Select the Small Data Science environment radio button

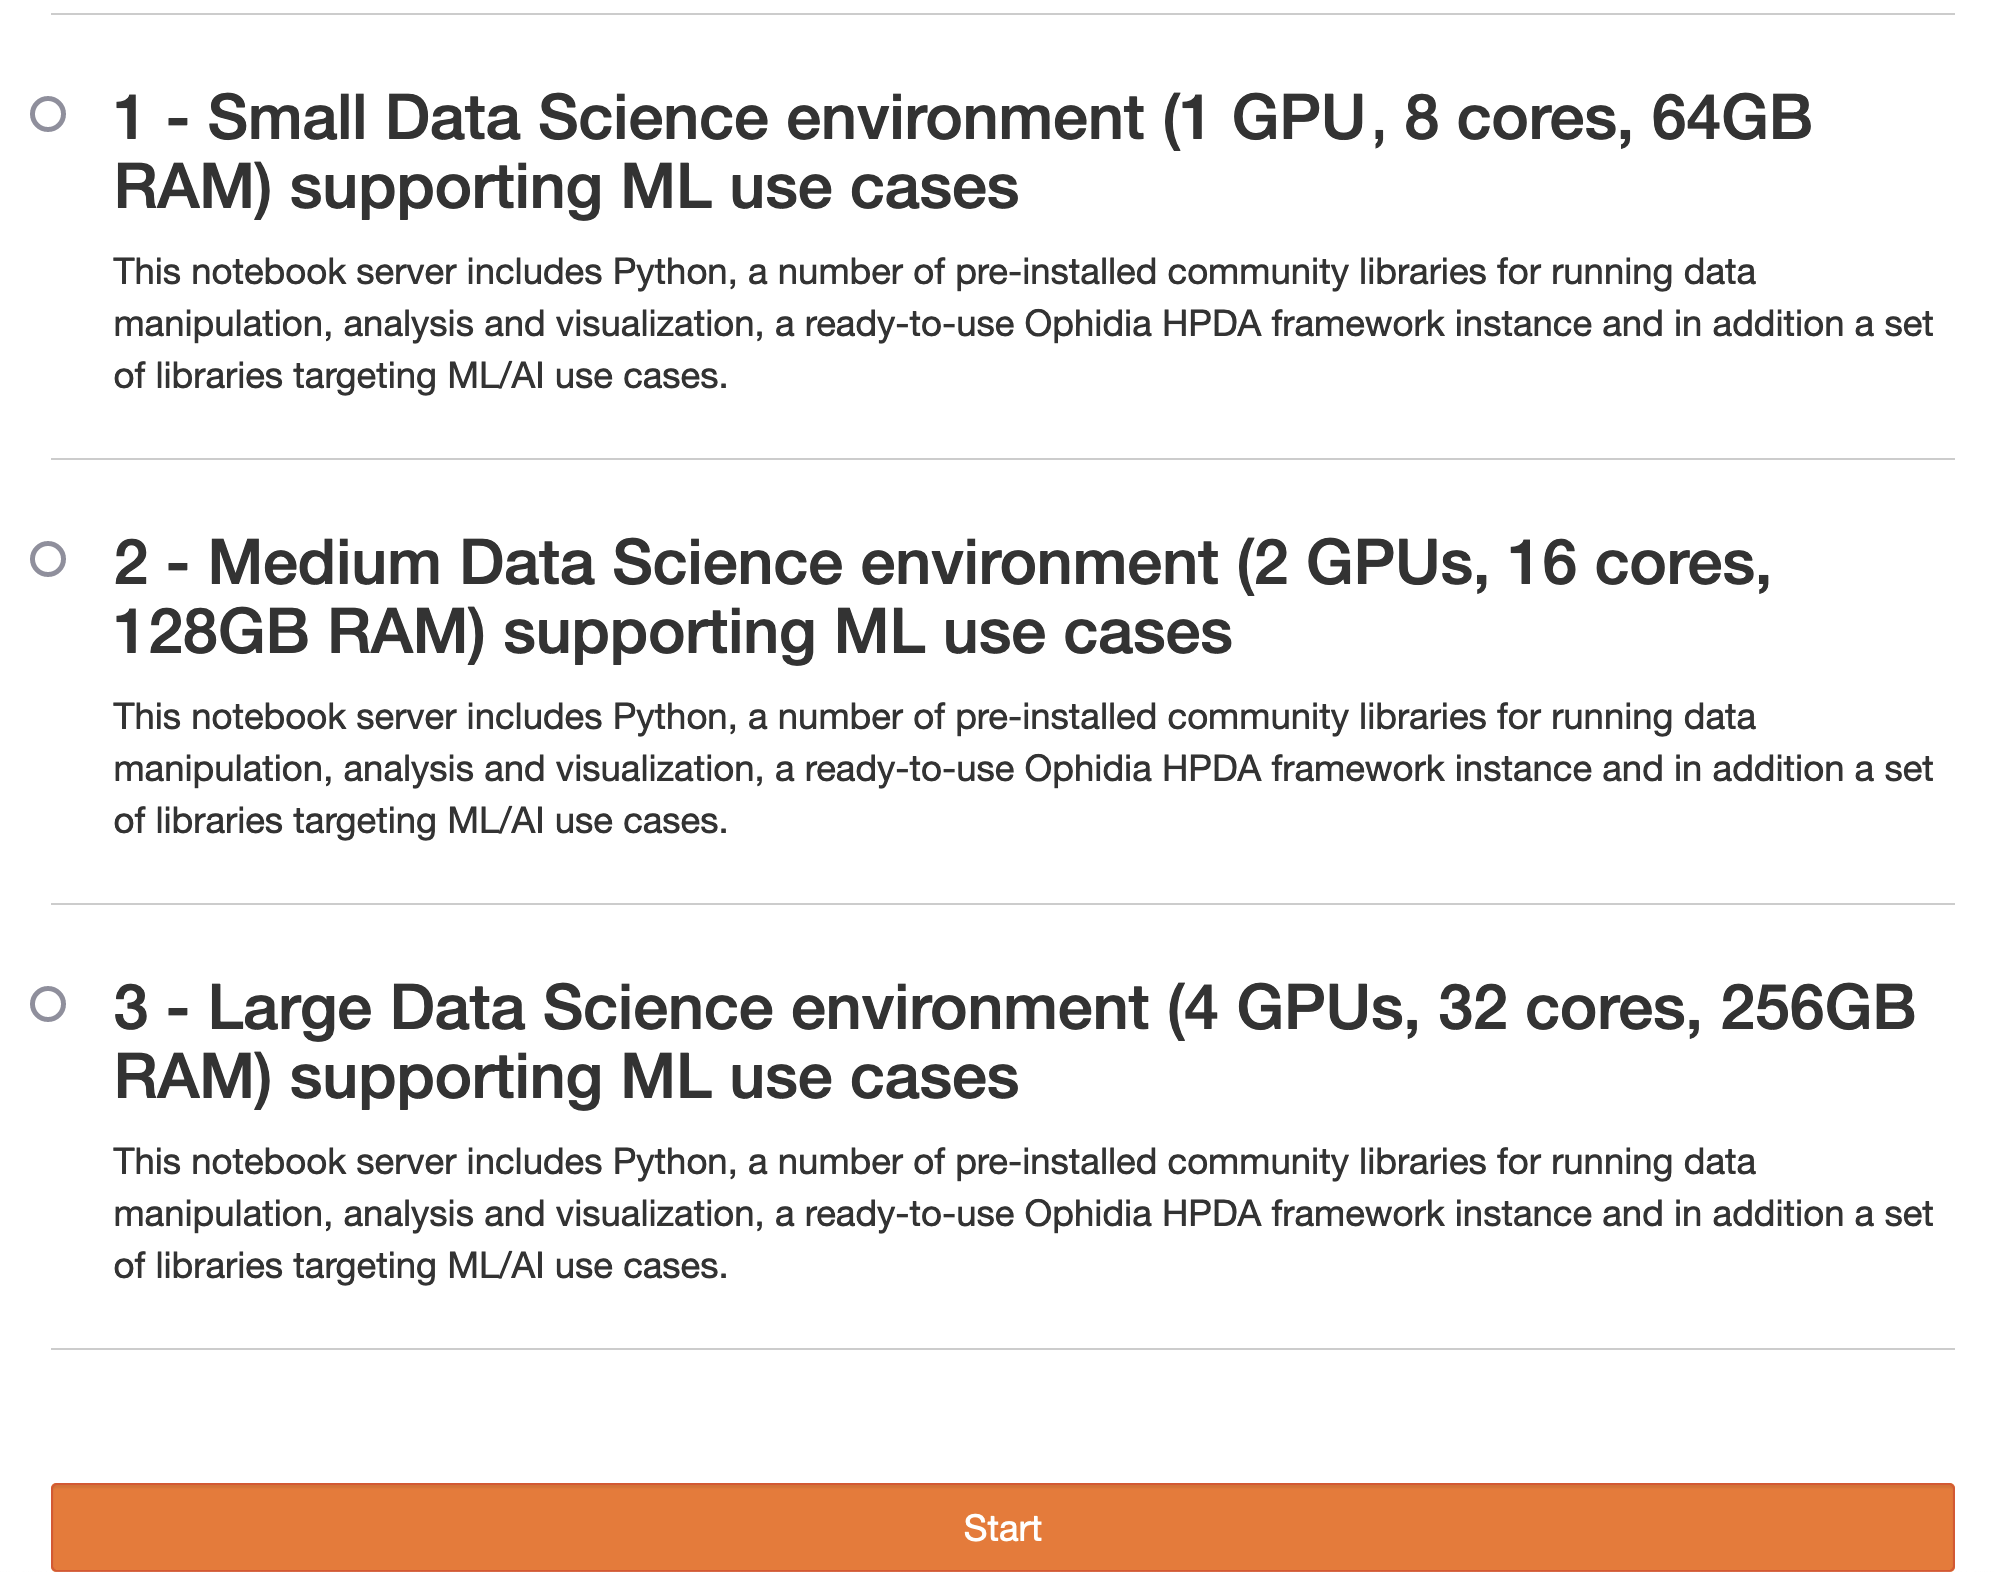(48, 114)
